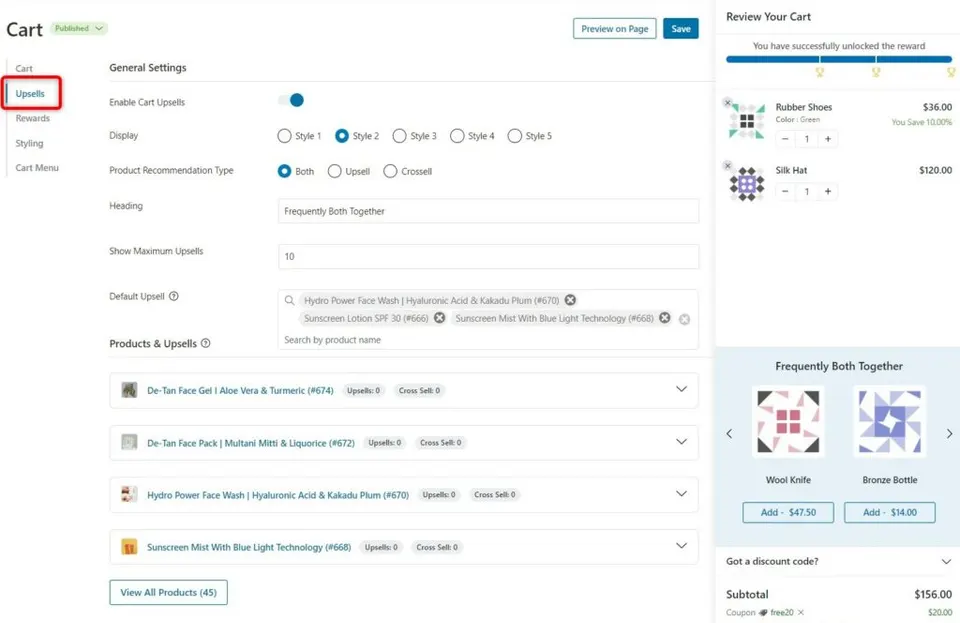This screenshot has height=623, width=960.
Task: Save the cart settings
Action: click(681, 29)
